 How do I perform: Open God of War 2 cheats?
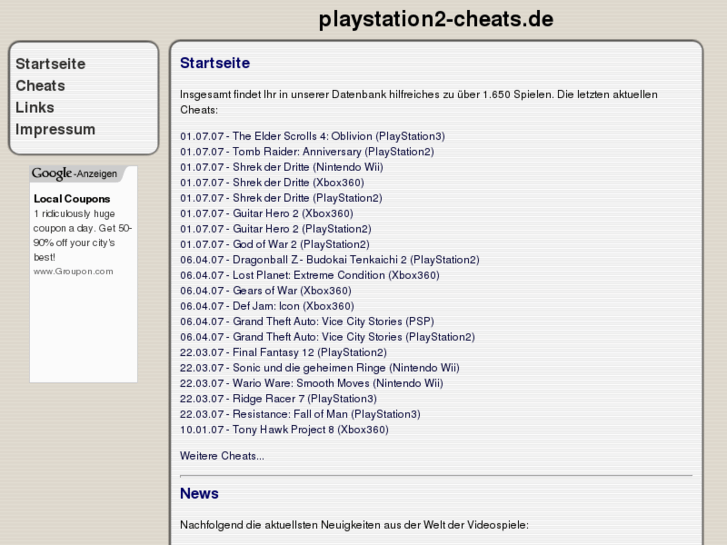point(274,244)
